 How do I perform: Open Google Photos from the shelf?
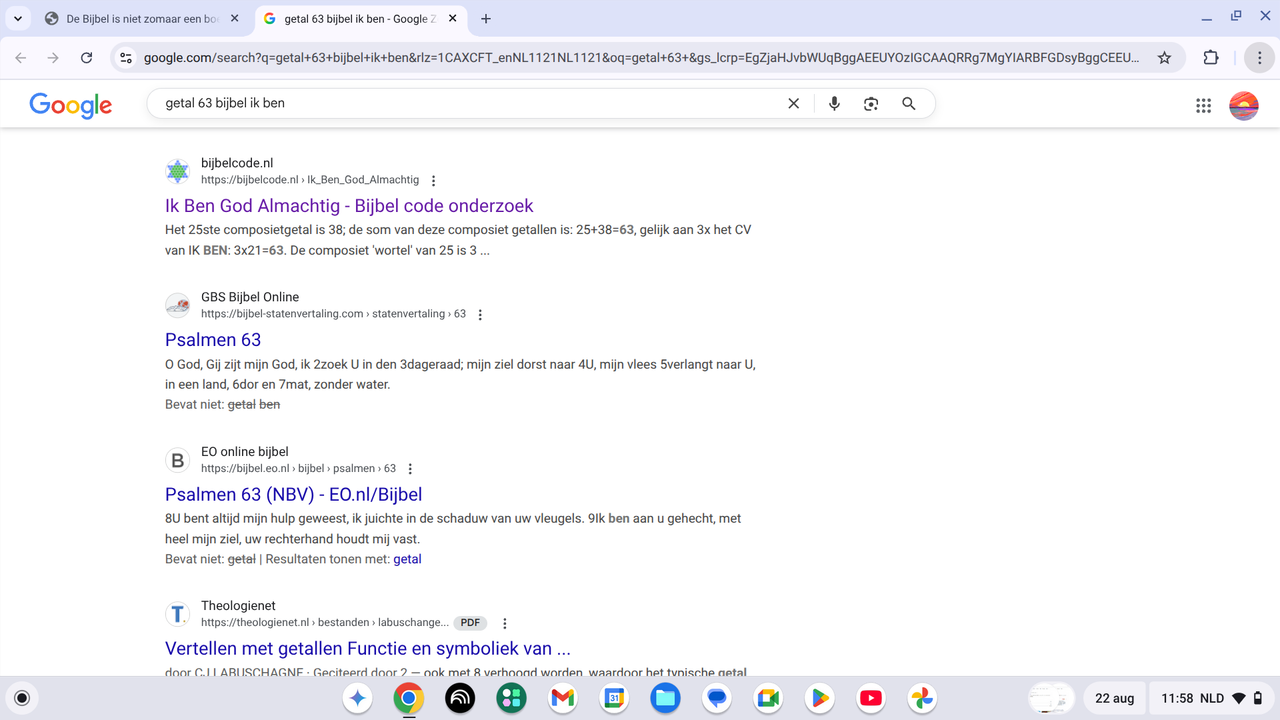[922, 698]
